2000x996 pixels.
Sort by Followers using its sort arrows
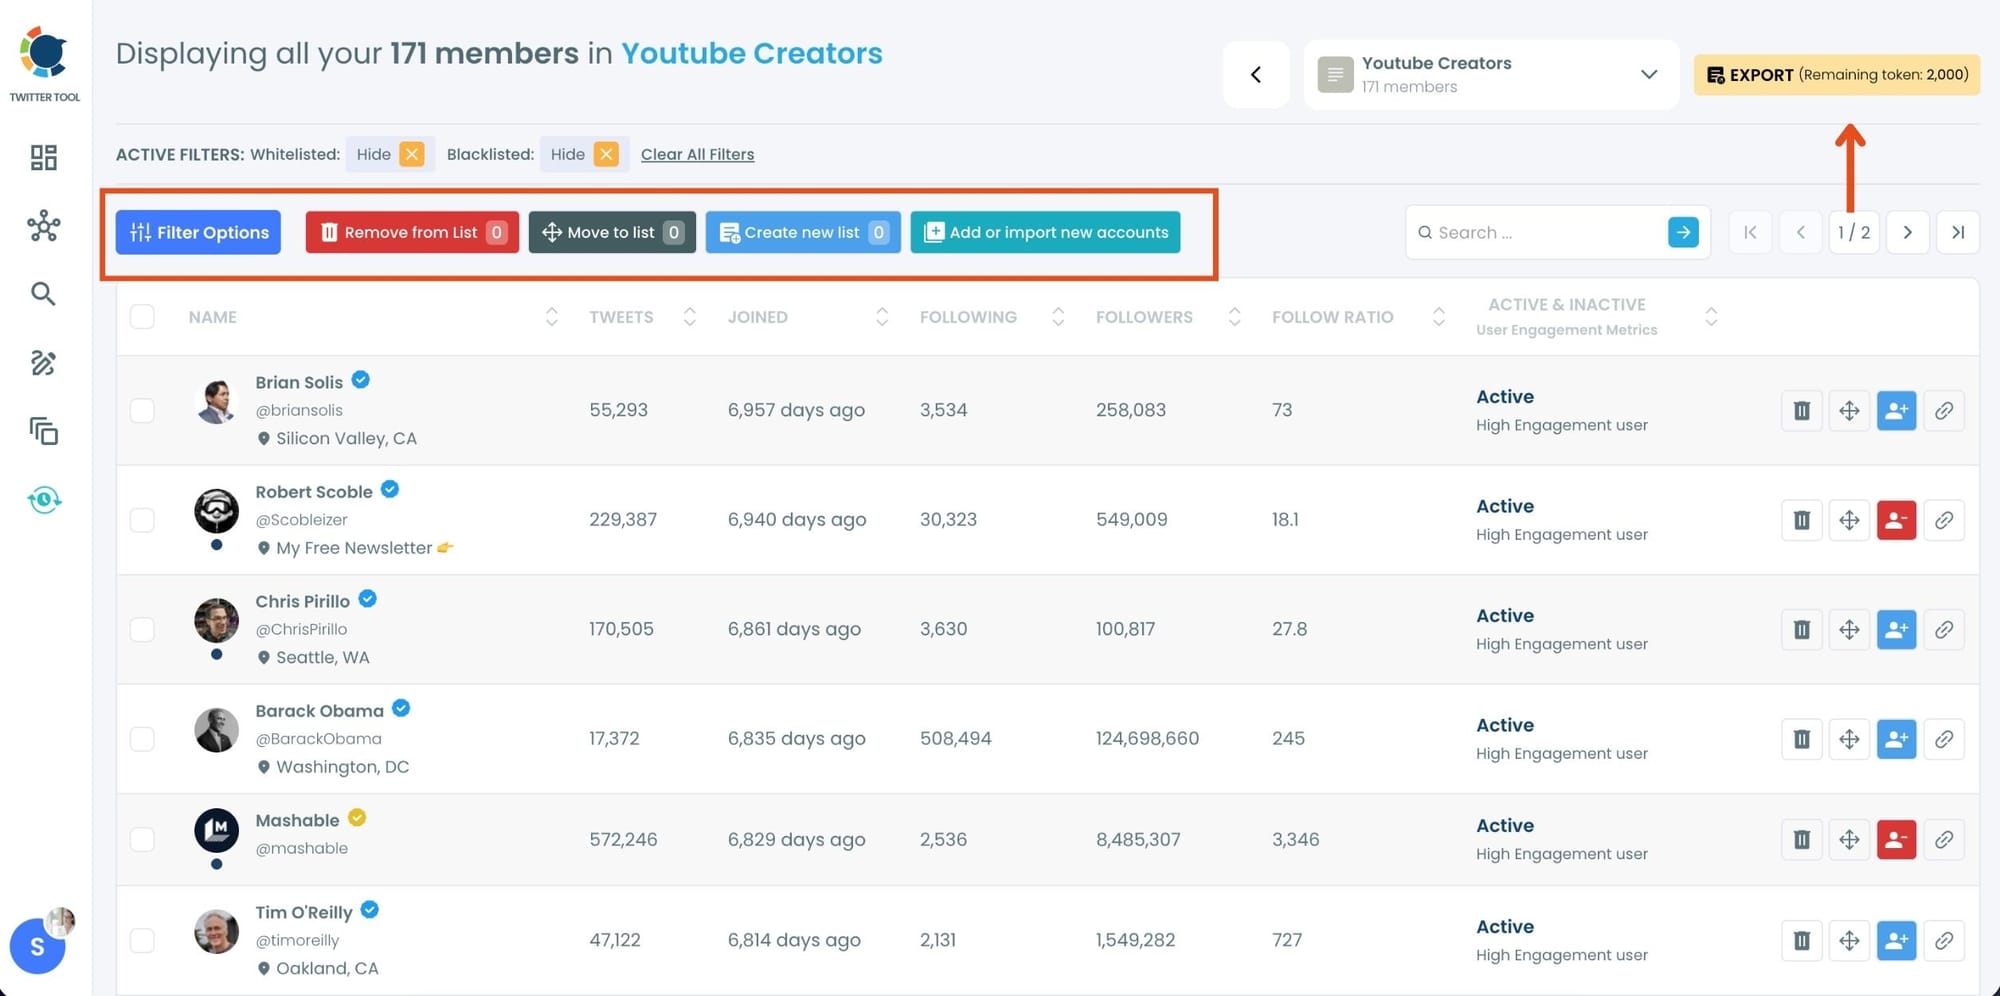pyautogui.click(x=1236, y=316)
